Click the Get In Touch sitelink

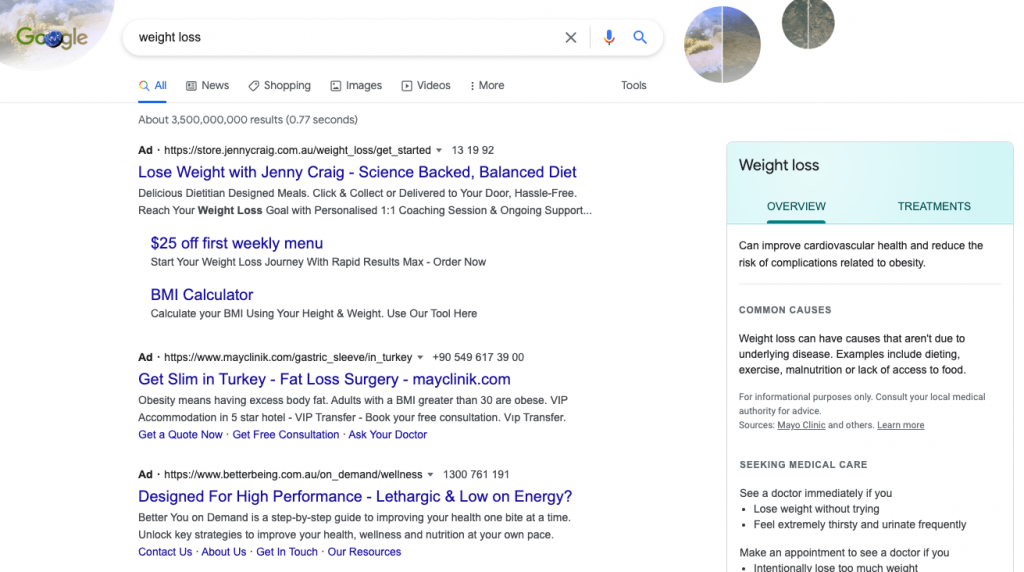coord(287,552)
